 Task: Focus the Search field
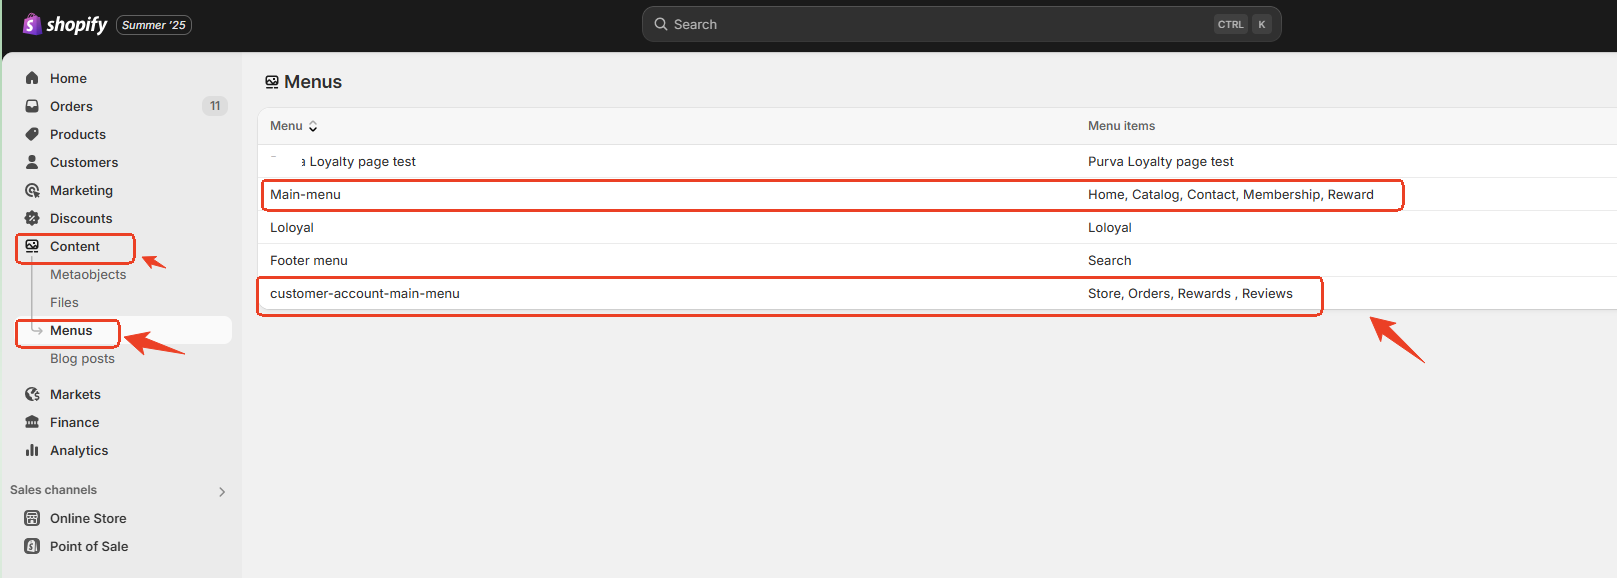[x=961, y=24]
